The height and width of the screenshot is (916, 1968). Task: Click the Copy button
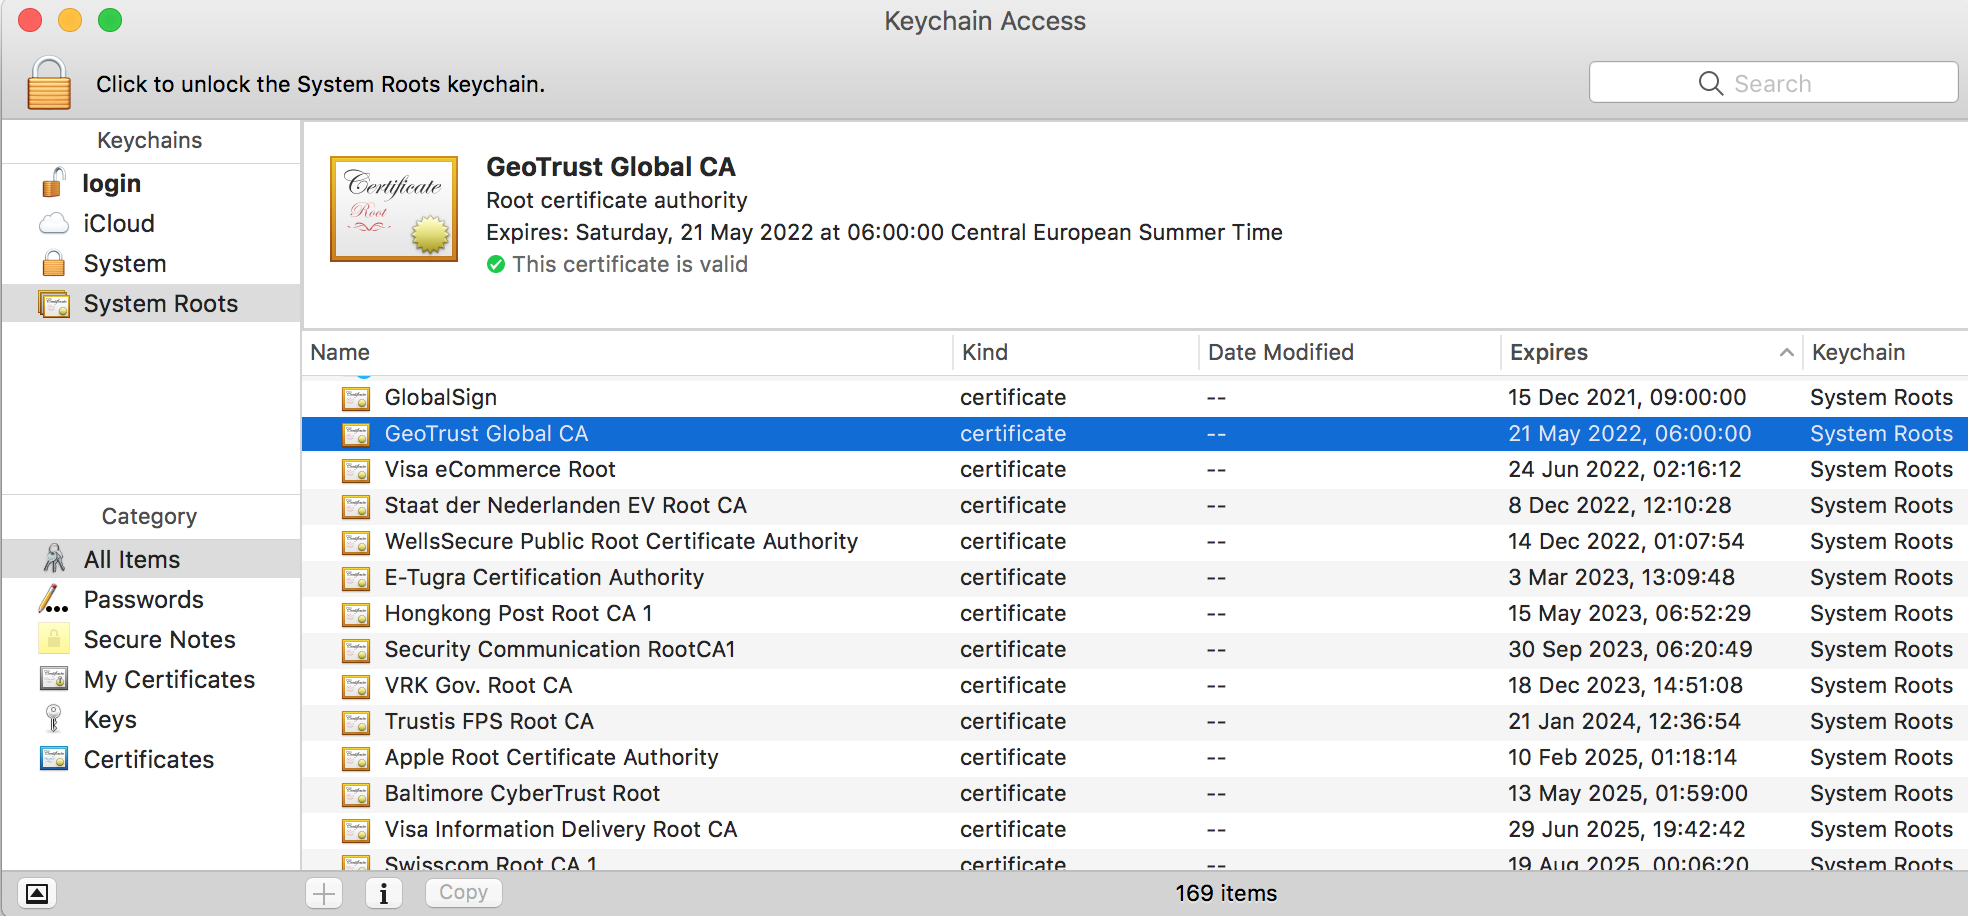[x=464, y=892]
